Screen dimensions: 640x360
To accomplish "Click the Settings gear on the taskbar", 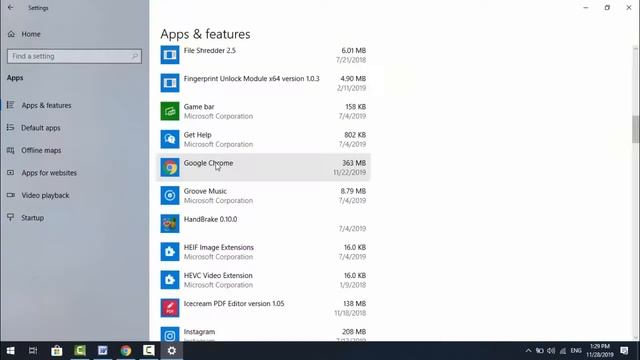I will tap(172, 351).
